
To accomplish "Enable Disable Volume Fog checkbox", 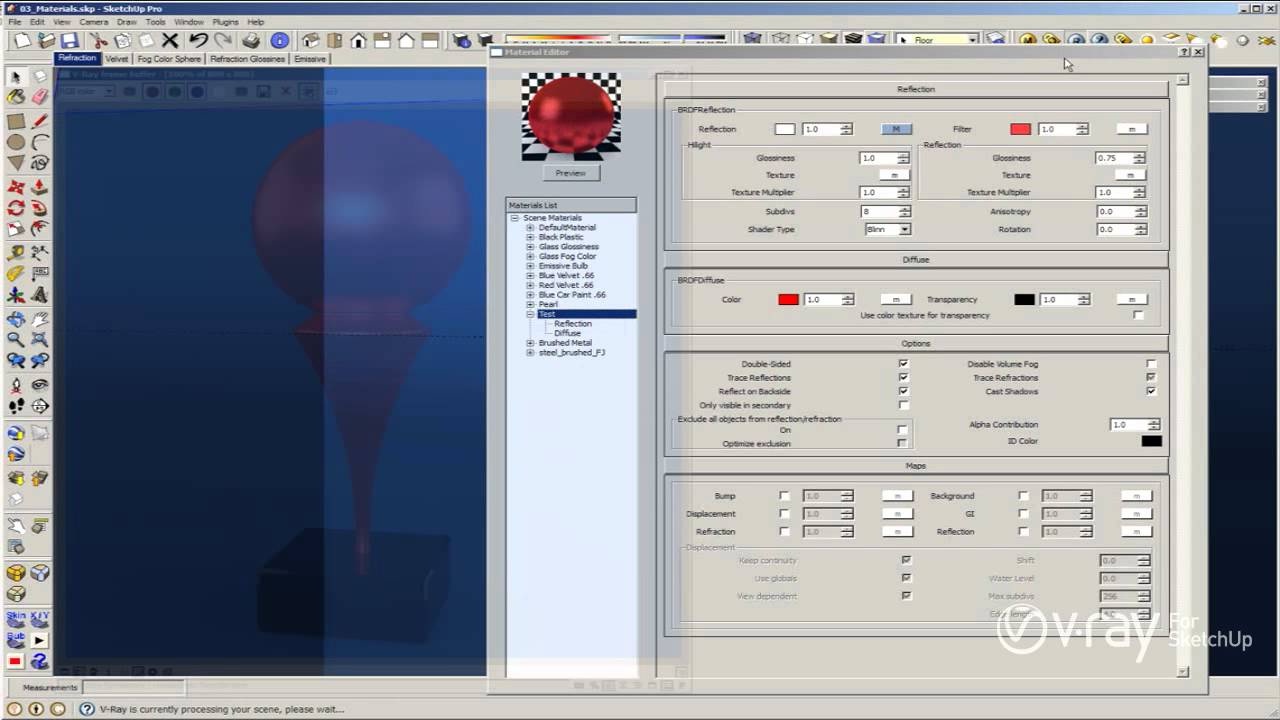I will (x=1151, y=364).
